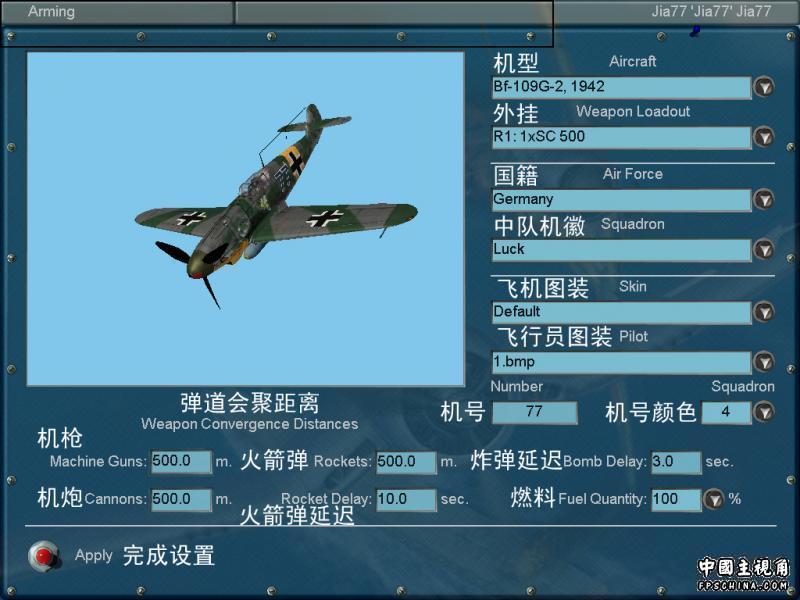Click the Cannons convergence field
The height and width of the screenshot is (600, 800).
point(181,499)
